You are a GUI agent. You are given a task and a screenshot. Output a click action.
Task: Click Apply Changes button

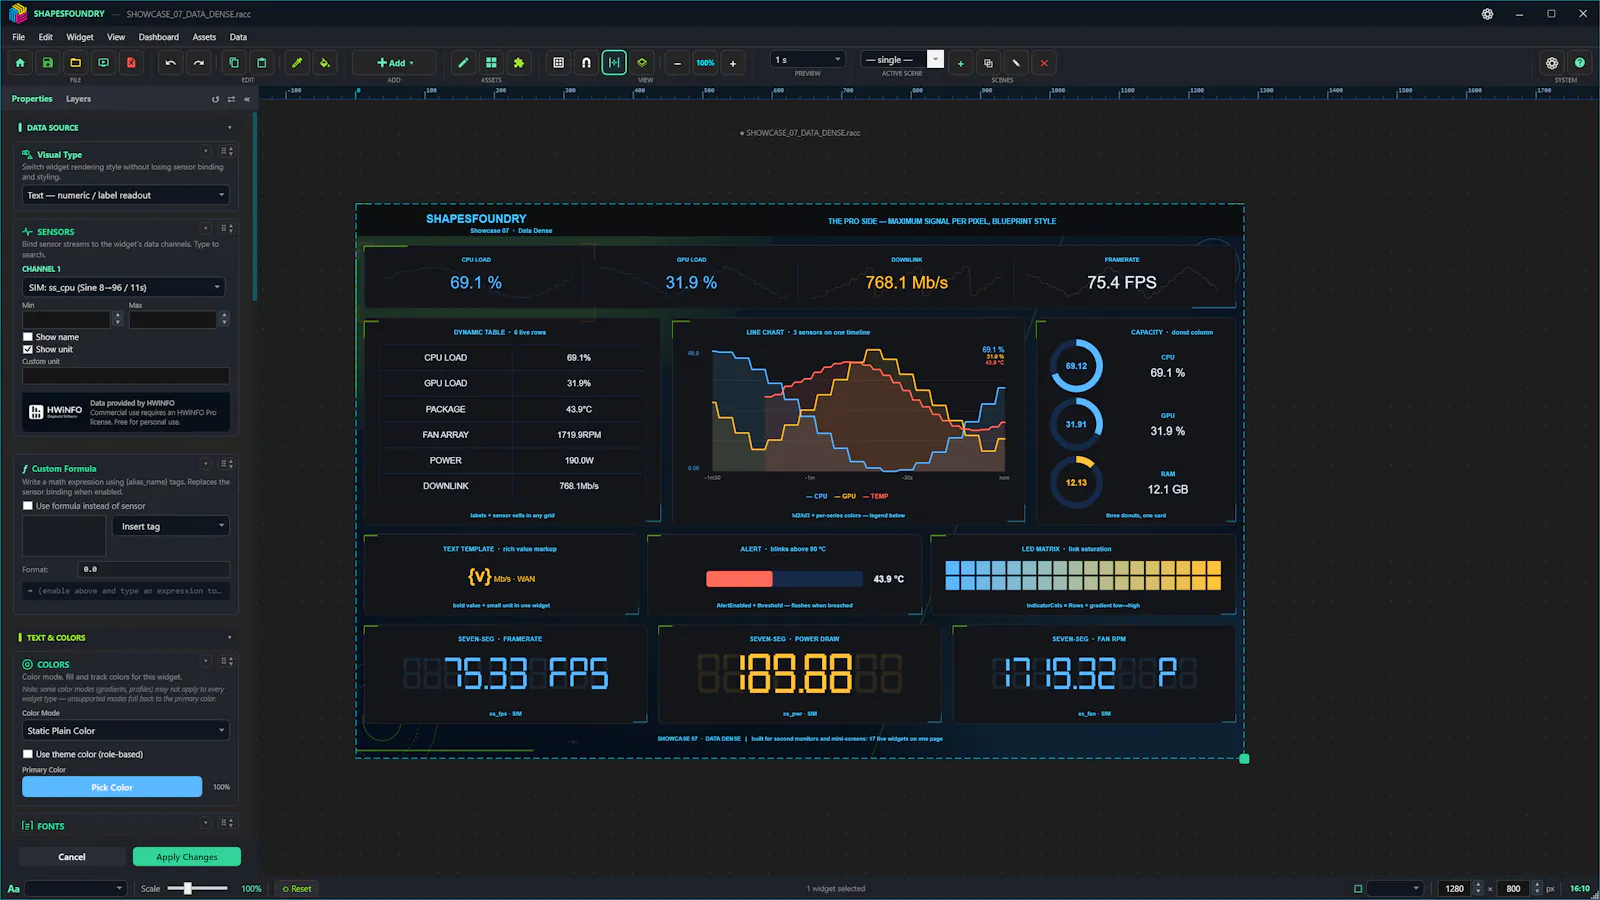coord(187,857)
